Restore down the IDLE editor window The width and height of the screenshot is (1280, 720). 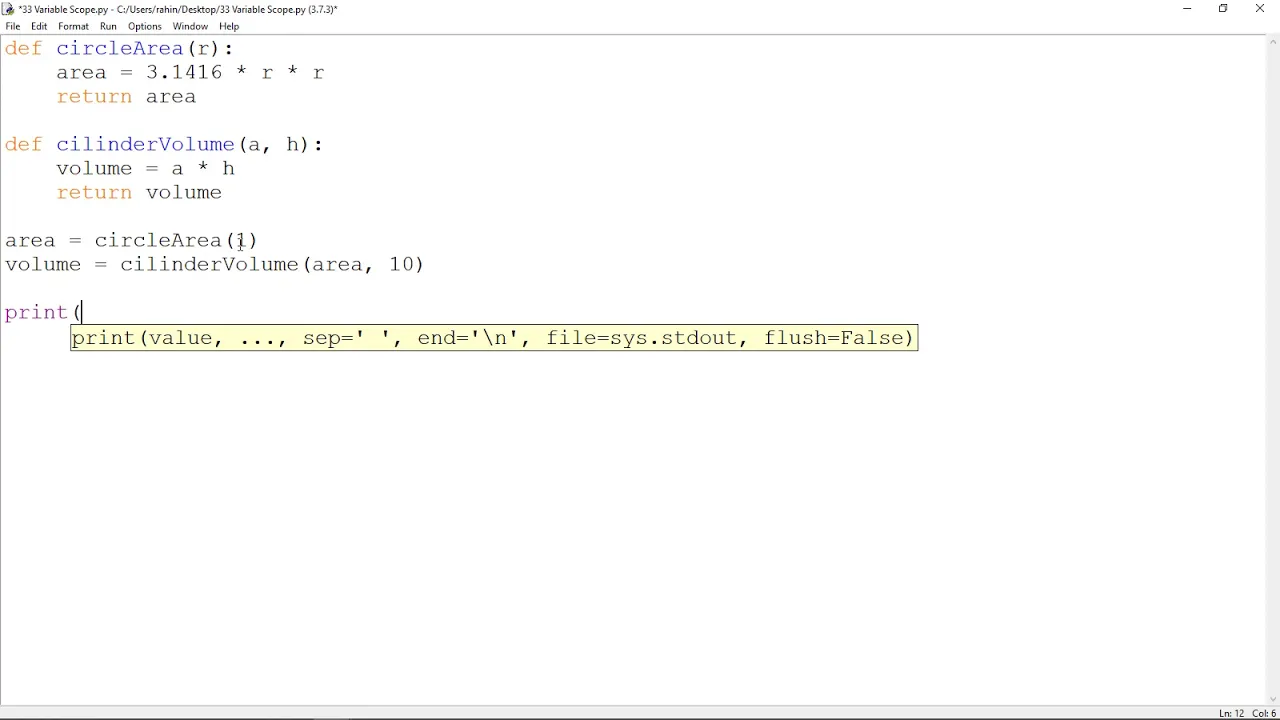(x=1223, y=9)
